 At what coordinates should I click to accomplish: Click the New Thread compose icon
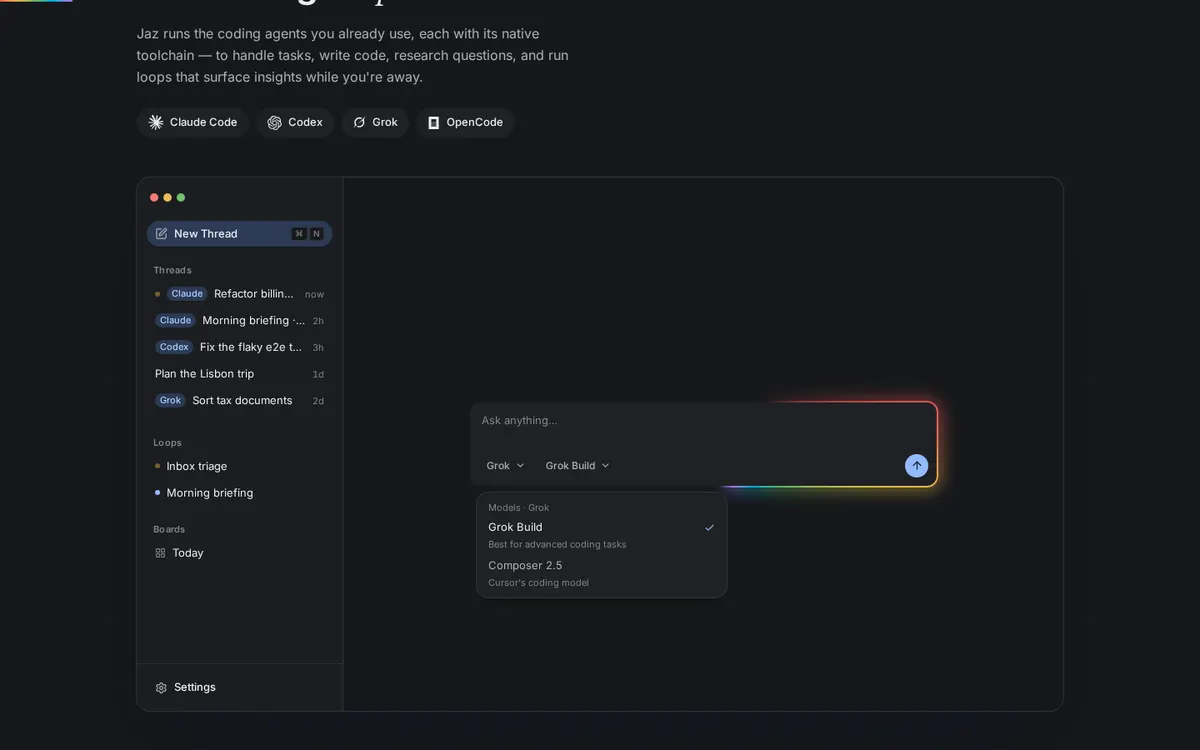tap(161, 234)
